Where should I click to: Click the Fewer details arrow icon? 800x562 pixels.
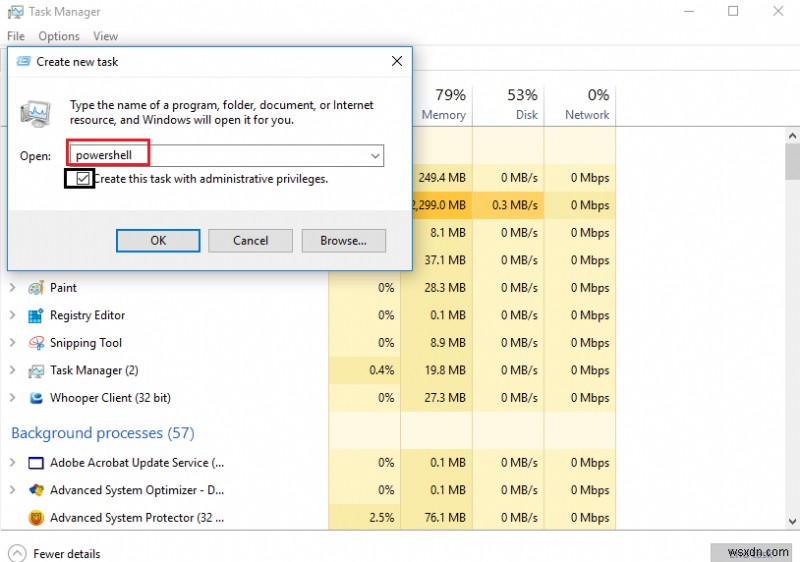[17, 553]
